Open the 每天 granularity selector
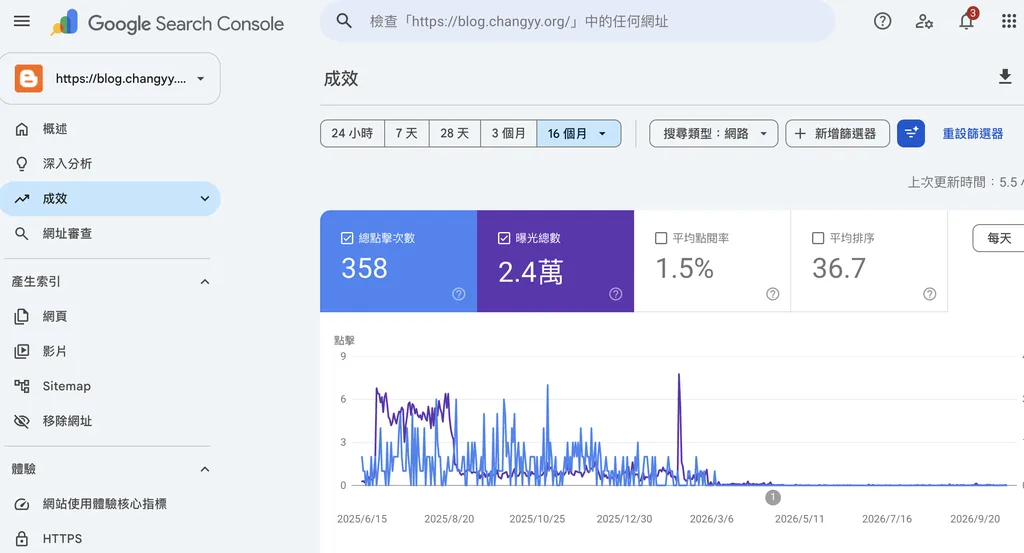 coord(998,238)
